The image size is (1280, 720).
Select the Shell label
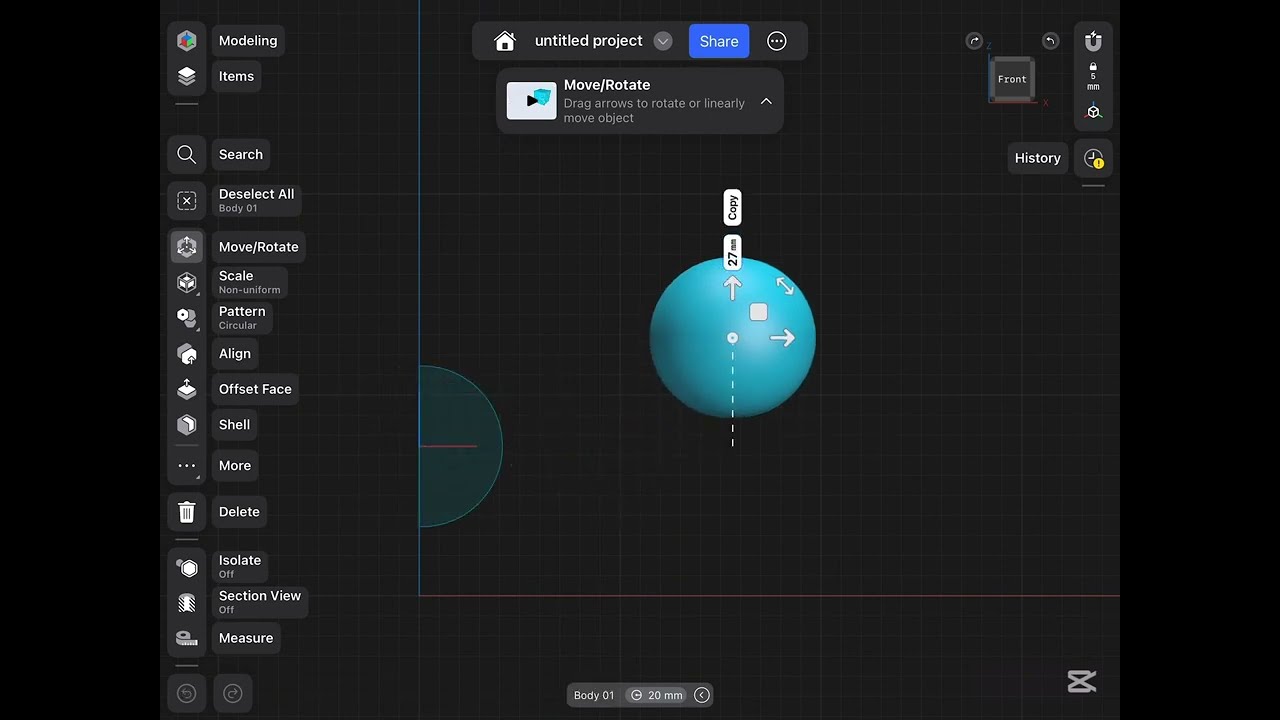pos(234,425)
